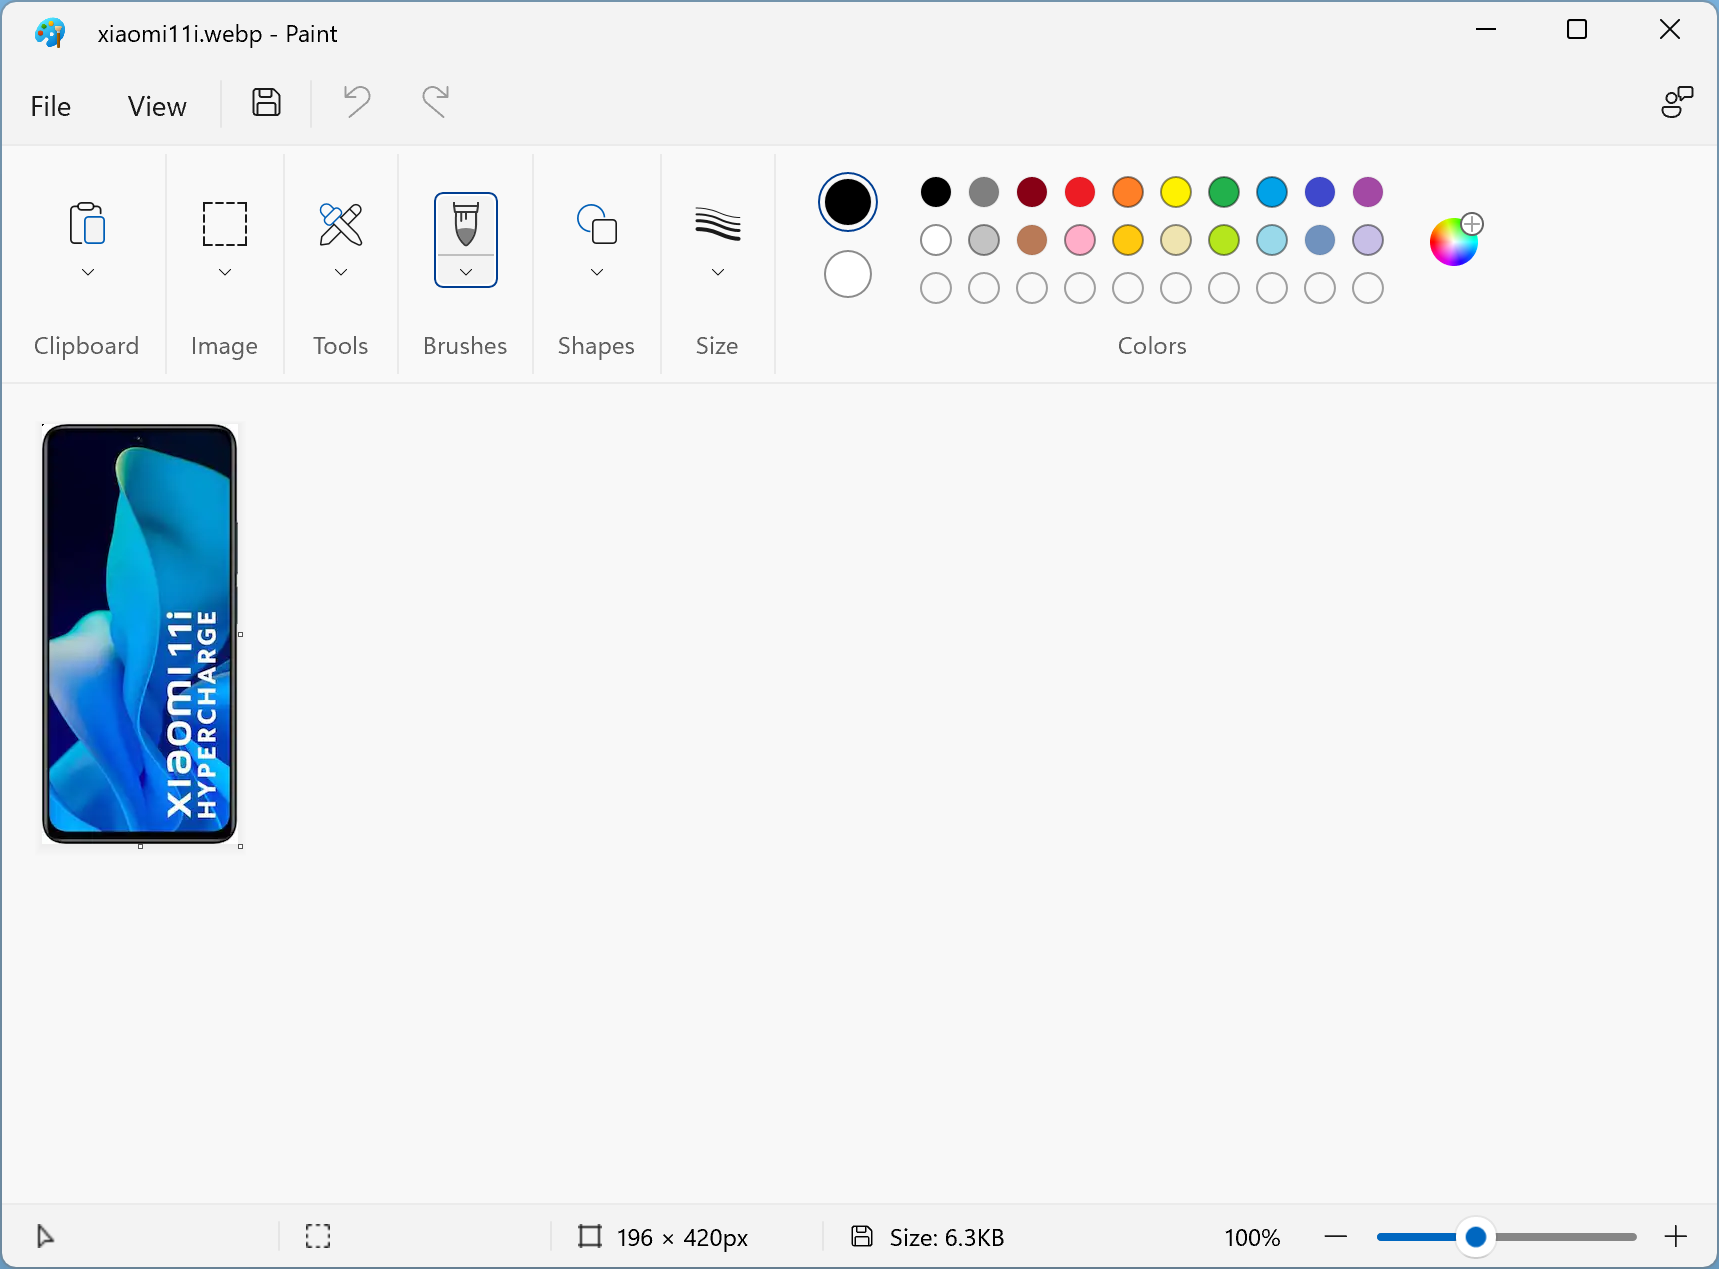Click the phone image on the canvas

tap(139, 634)
